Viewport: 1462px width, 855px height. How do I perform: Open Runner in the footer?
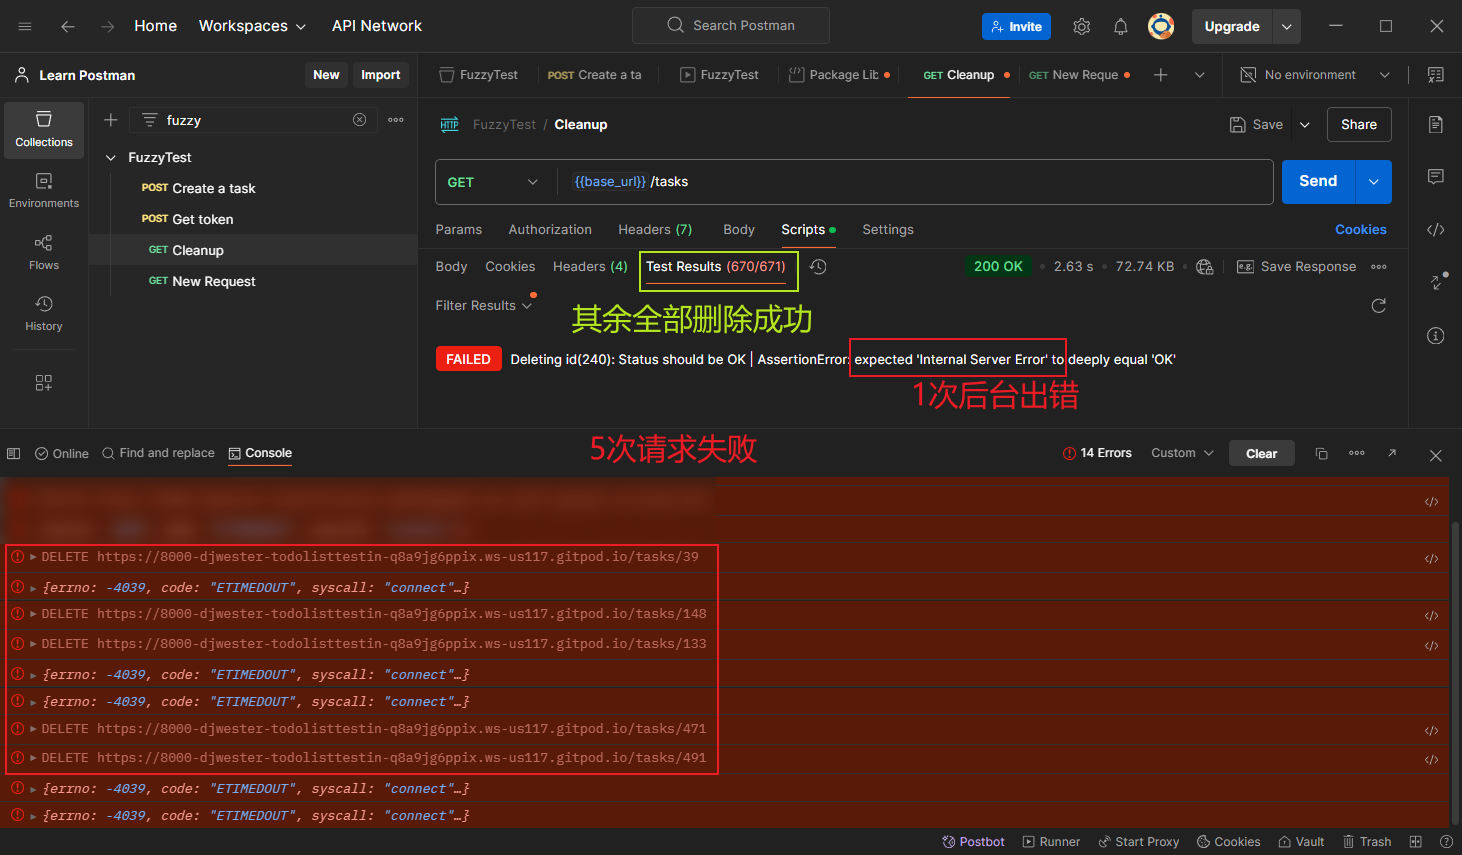coord(1051,842)
